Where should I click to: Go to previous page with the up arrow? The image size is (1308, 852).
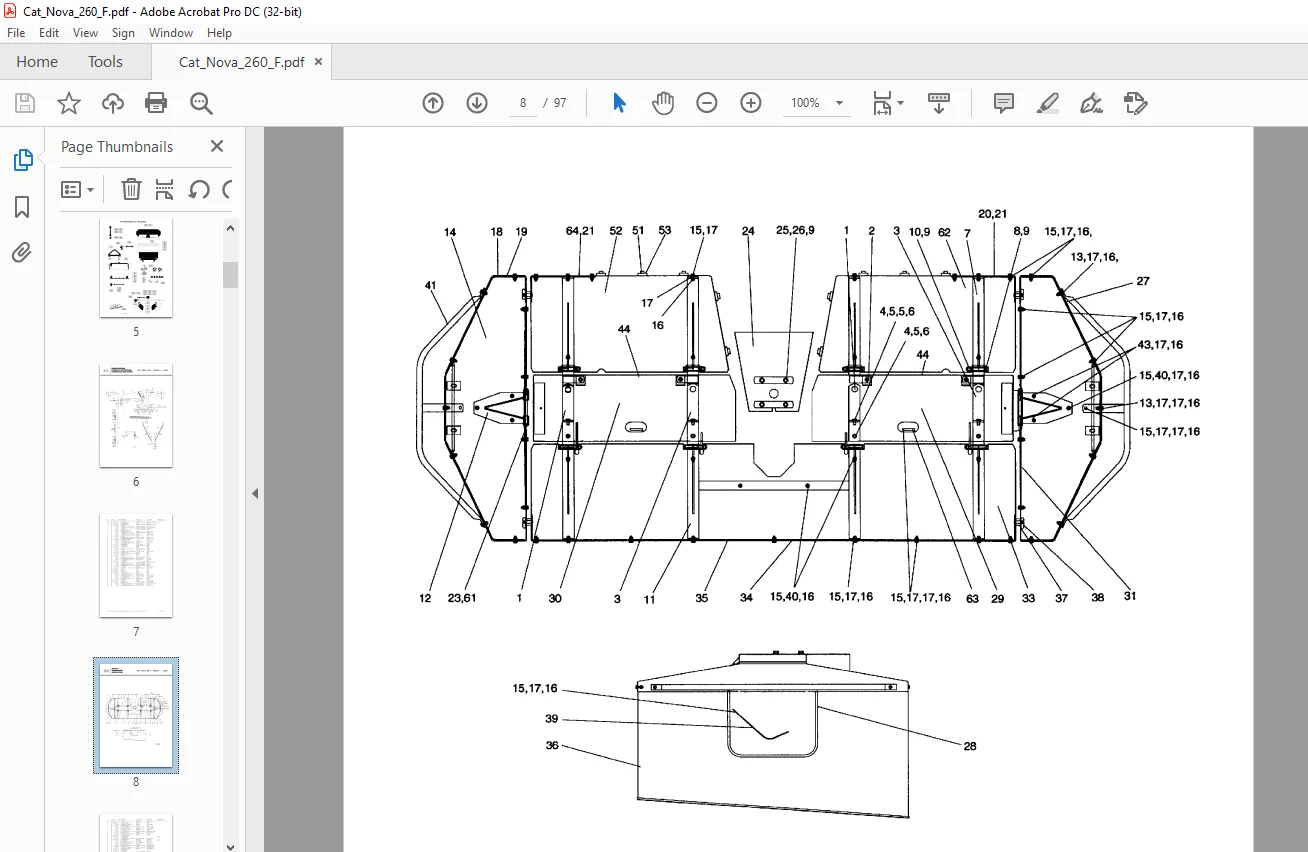click(x=433, y=103)
